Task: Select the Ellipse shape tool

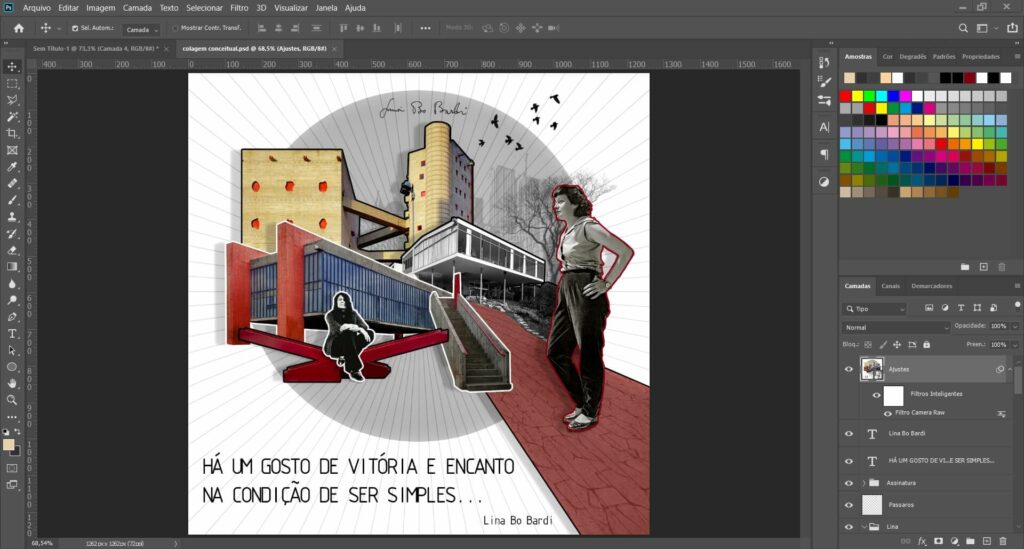Action: point(12,367)
